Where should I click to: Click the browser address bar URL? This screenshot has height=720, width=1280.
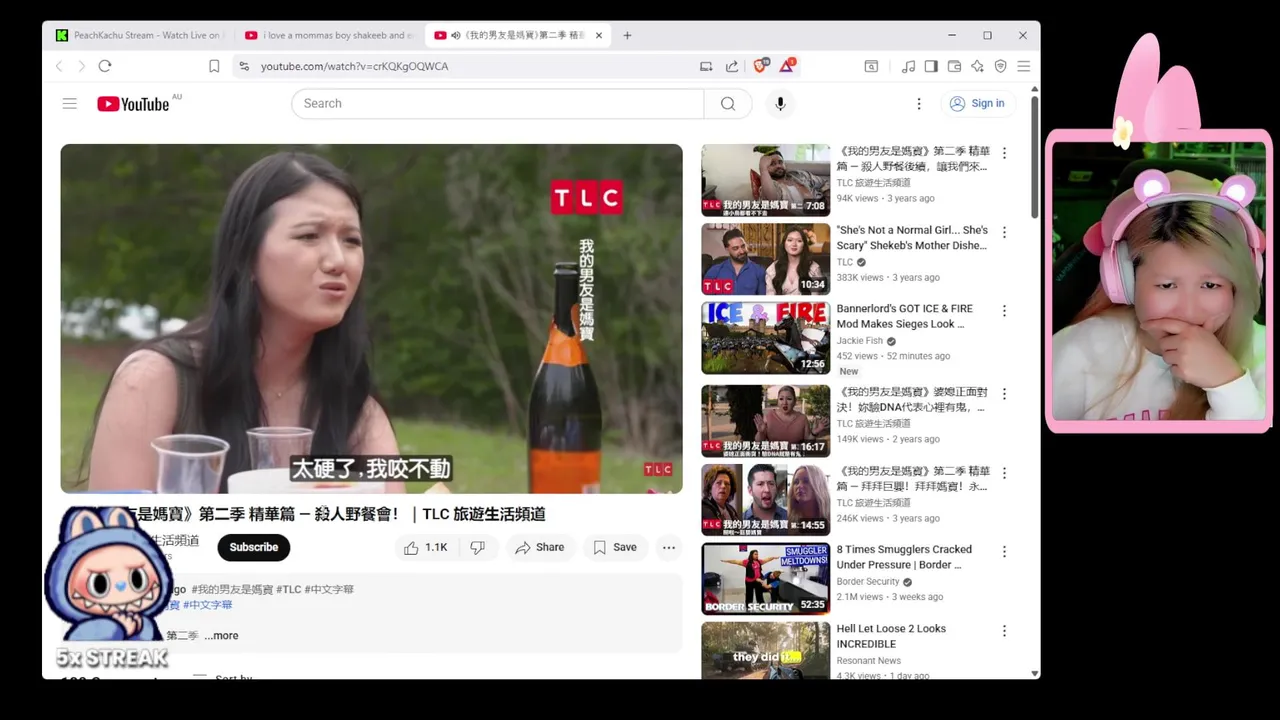[355, 66]
